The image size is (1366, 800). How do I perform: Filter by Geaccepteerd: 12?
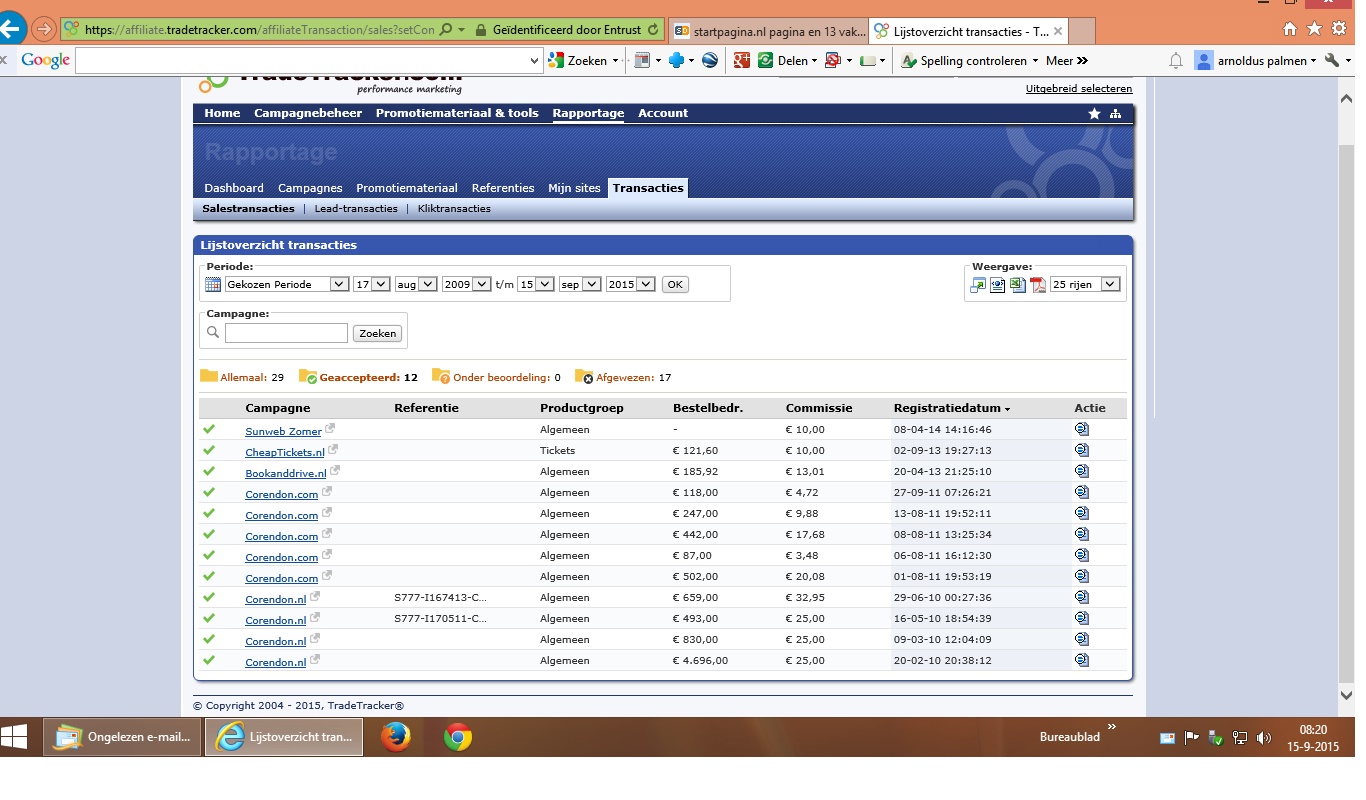point(358,377)
